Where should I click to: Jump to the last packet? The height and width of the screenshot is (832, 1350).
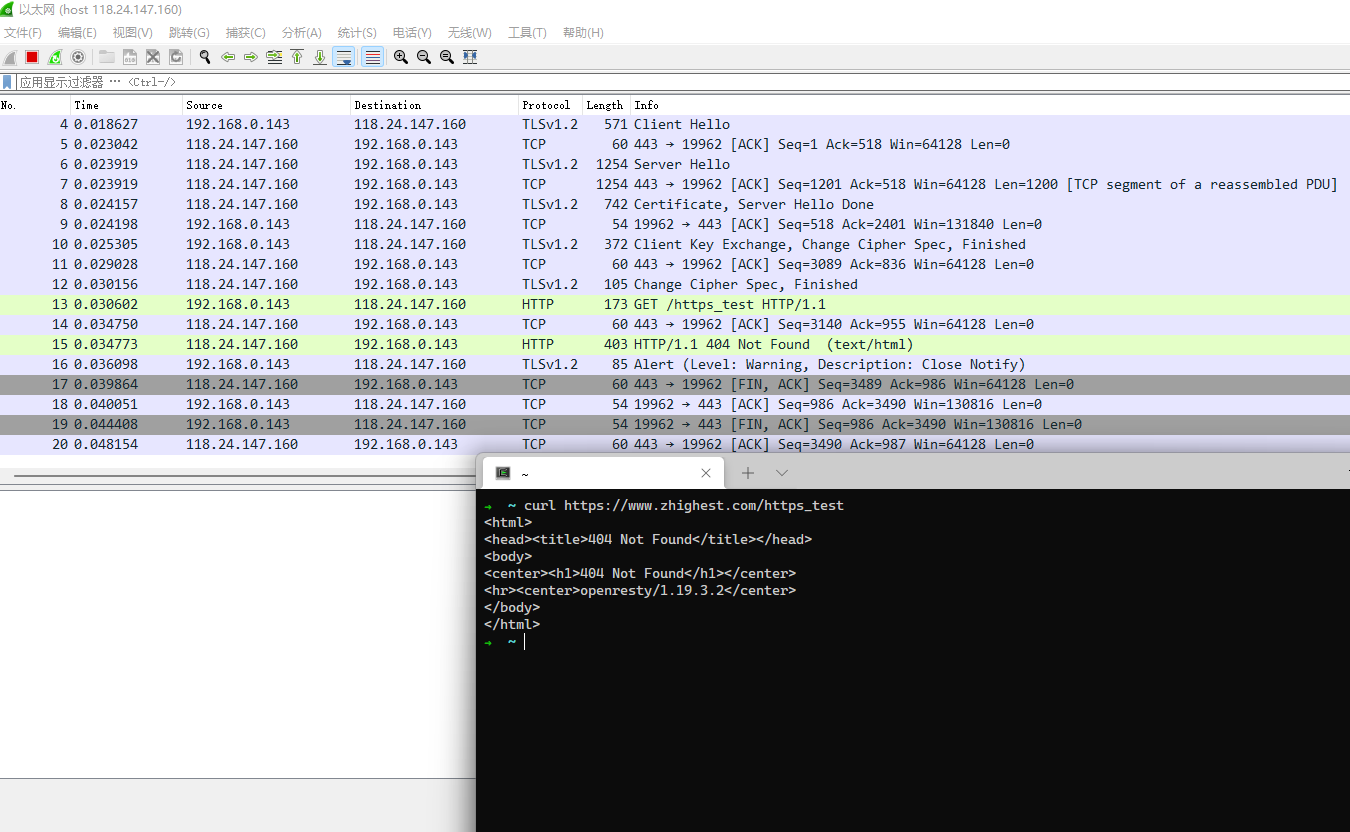[x=320, y=57]
